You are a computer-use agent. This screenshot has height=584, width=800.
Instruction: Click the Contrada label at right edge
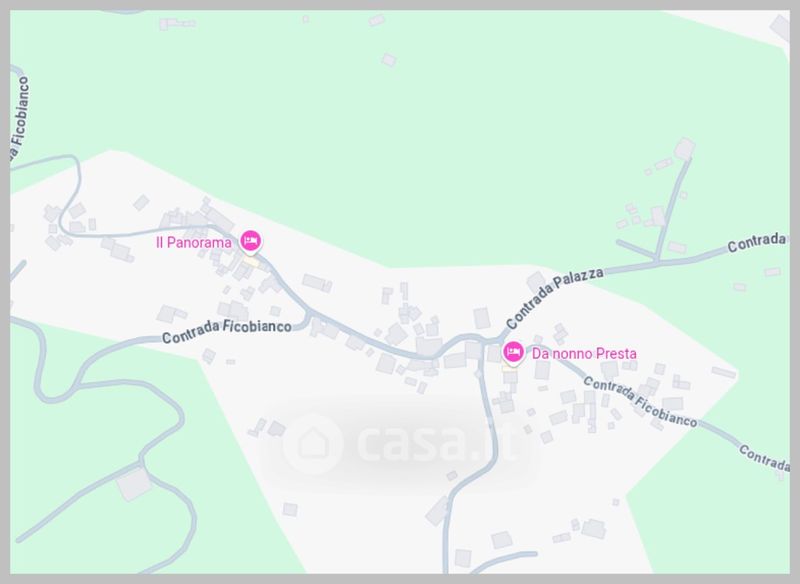(757, 242)
